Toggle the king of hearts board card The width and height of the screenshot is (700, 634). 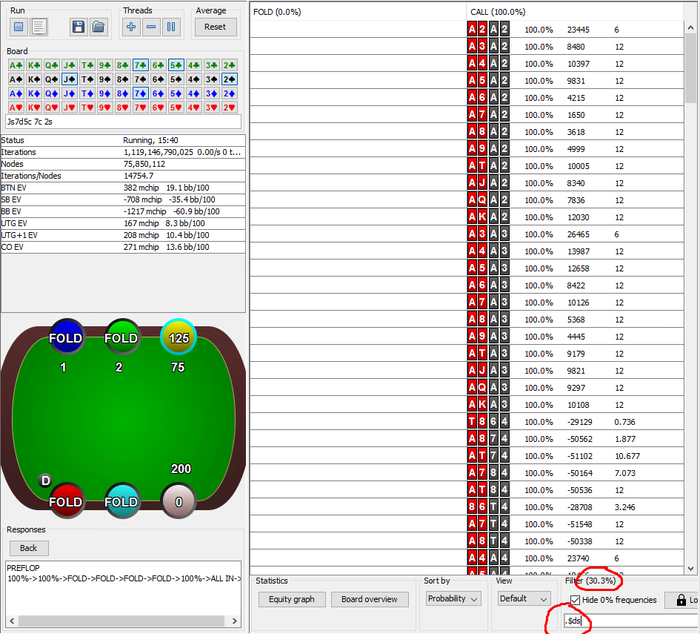click(34, 107)
